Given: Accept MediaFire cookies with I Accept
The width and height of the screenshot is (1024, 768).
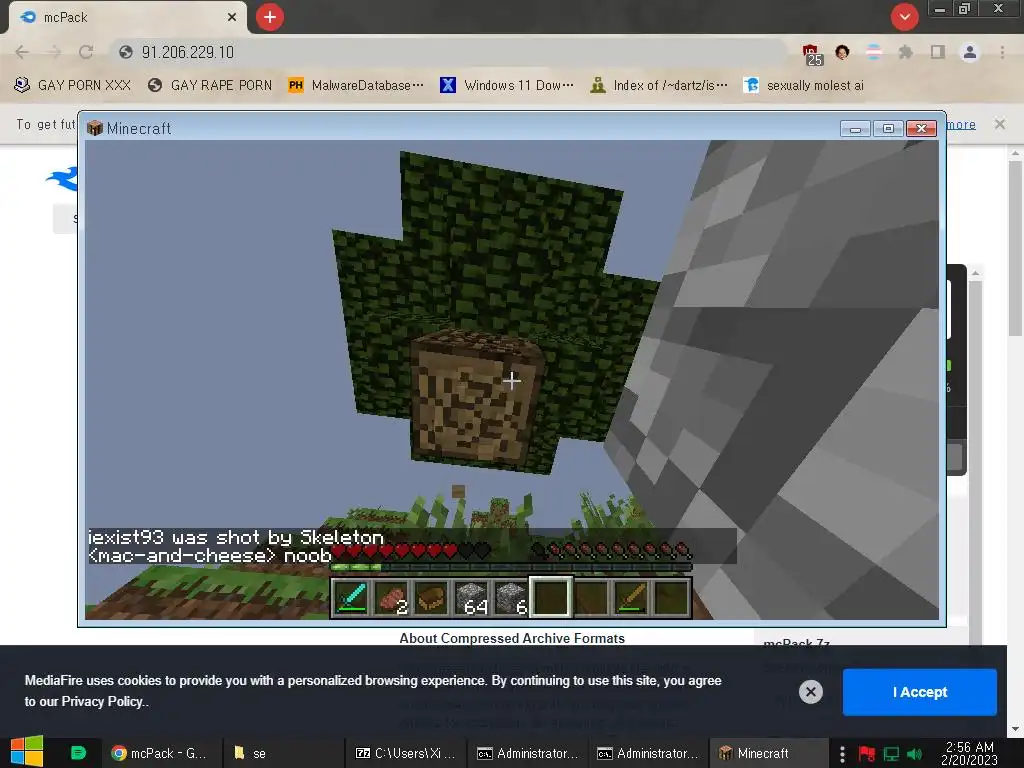Looking at the screenshot, I should pos(920,692).
